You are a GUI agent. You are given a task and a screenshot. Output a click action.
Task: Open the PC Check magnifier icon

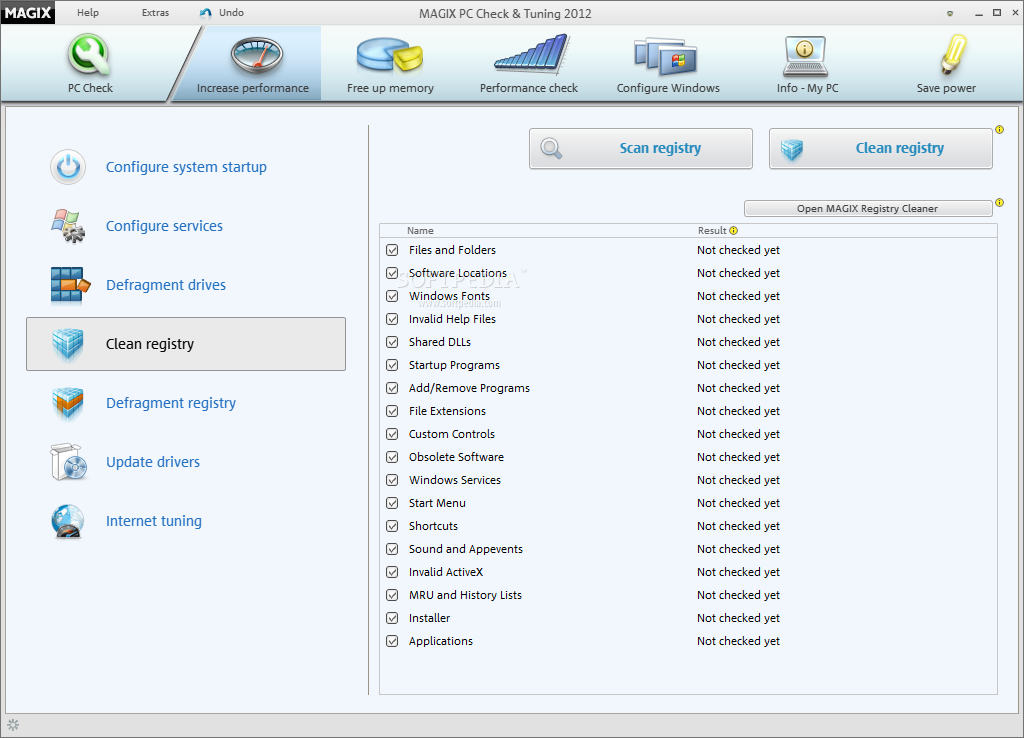point(89,55)
